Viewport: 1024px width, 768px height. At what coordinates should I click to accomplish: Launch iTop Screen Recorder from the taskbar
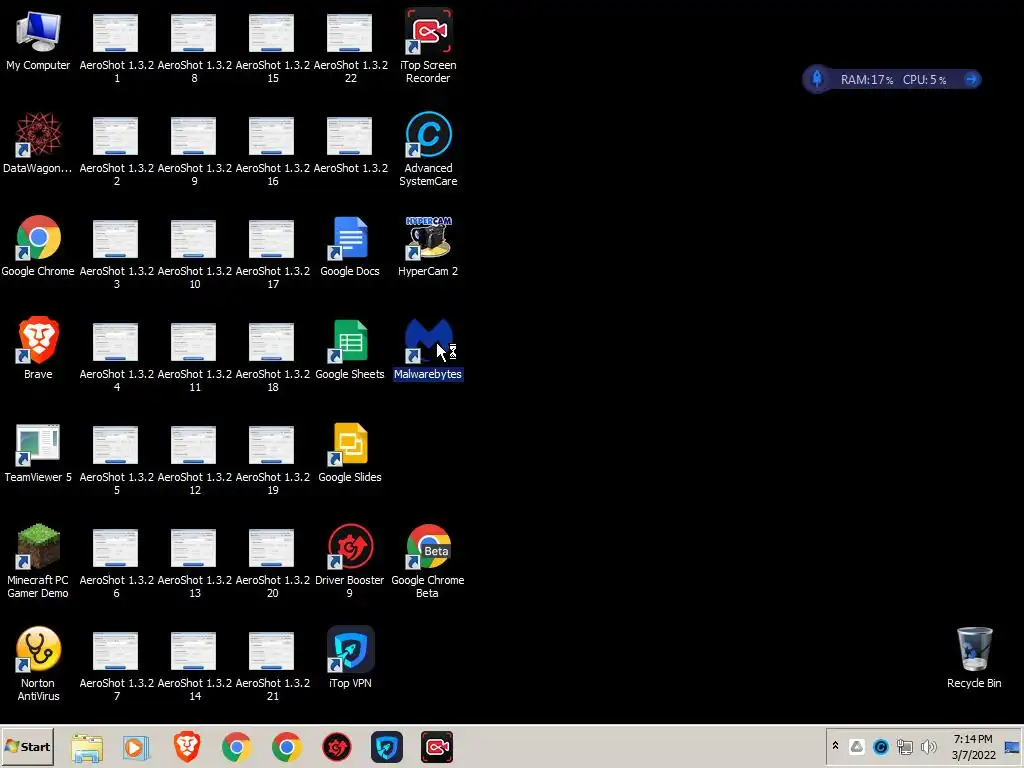point(437,747)
